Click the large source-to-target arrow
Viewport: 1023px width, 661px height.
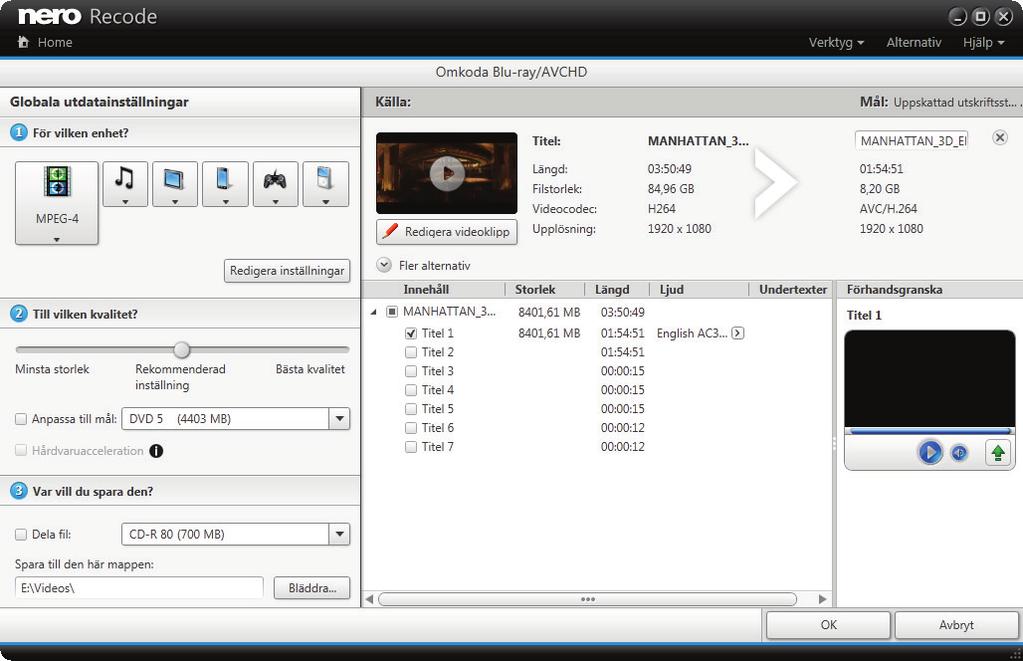pyautogui.click(x=775, y=183)
